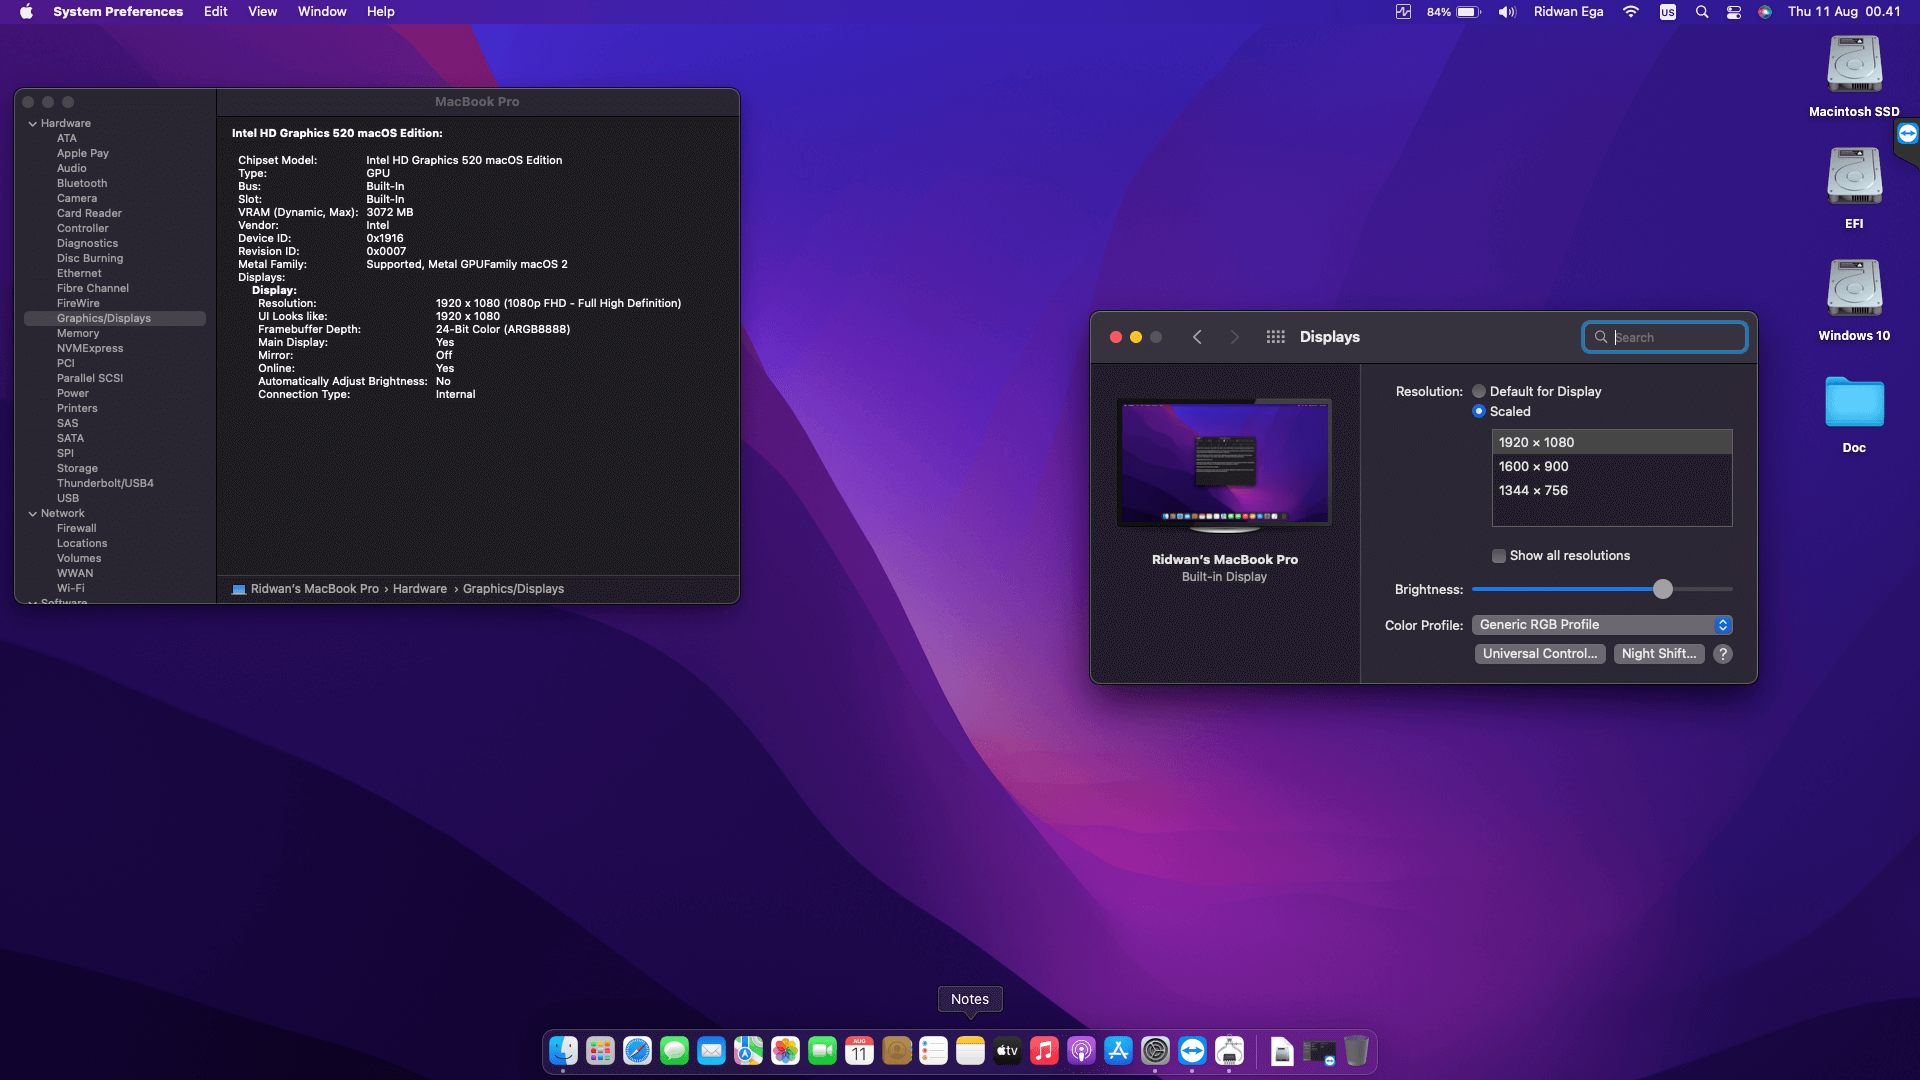This screenshot has width=1920, height=1080.
Task: Open the show-all preferences grid icon
Action: pyautogui.click(x=1275, y=337)
